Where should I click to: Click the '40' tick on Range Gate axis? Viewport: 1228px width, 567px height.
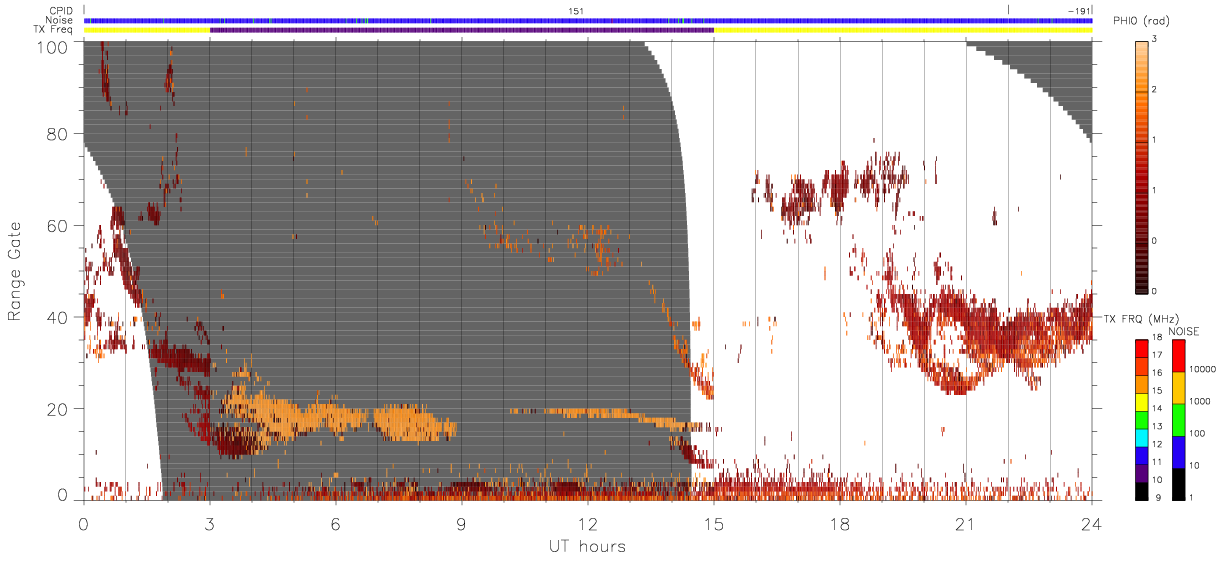(x=59, y=318)
